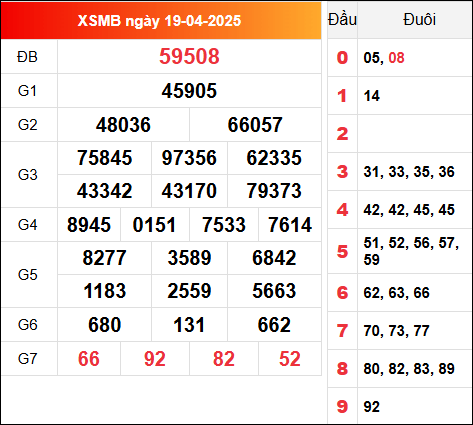
Task: Click the ĐB row label
Action: pos(27,57)
